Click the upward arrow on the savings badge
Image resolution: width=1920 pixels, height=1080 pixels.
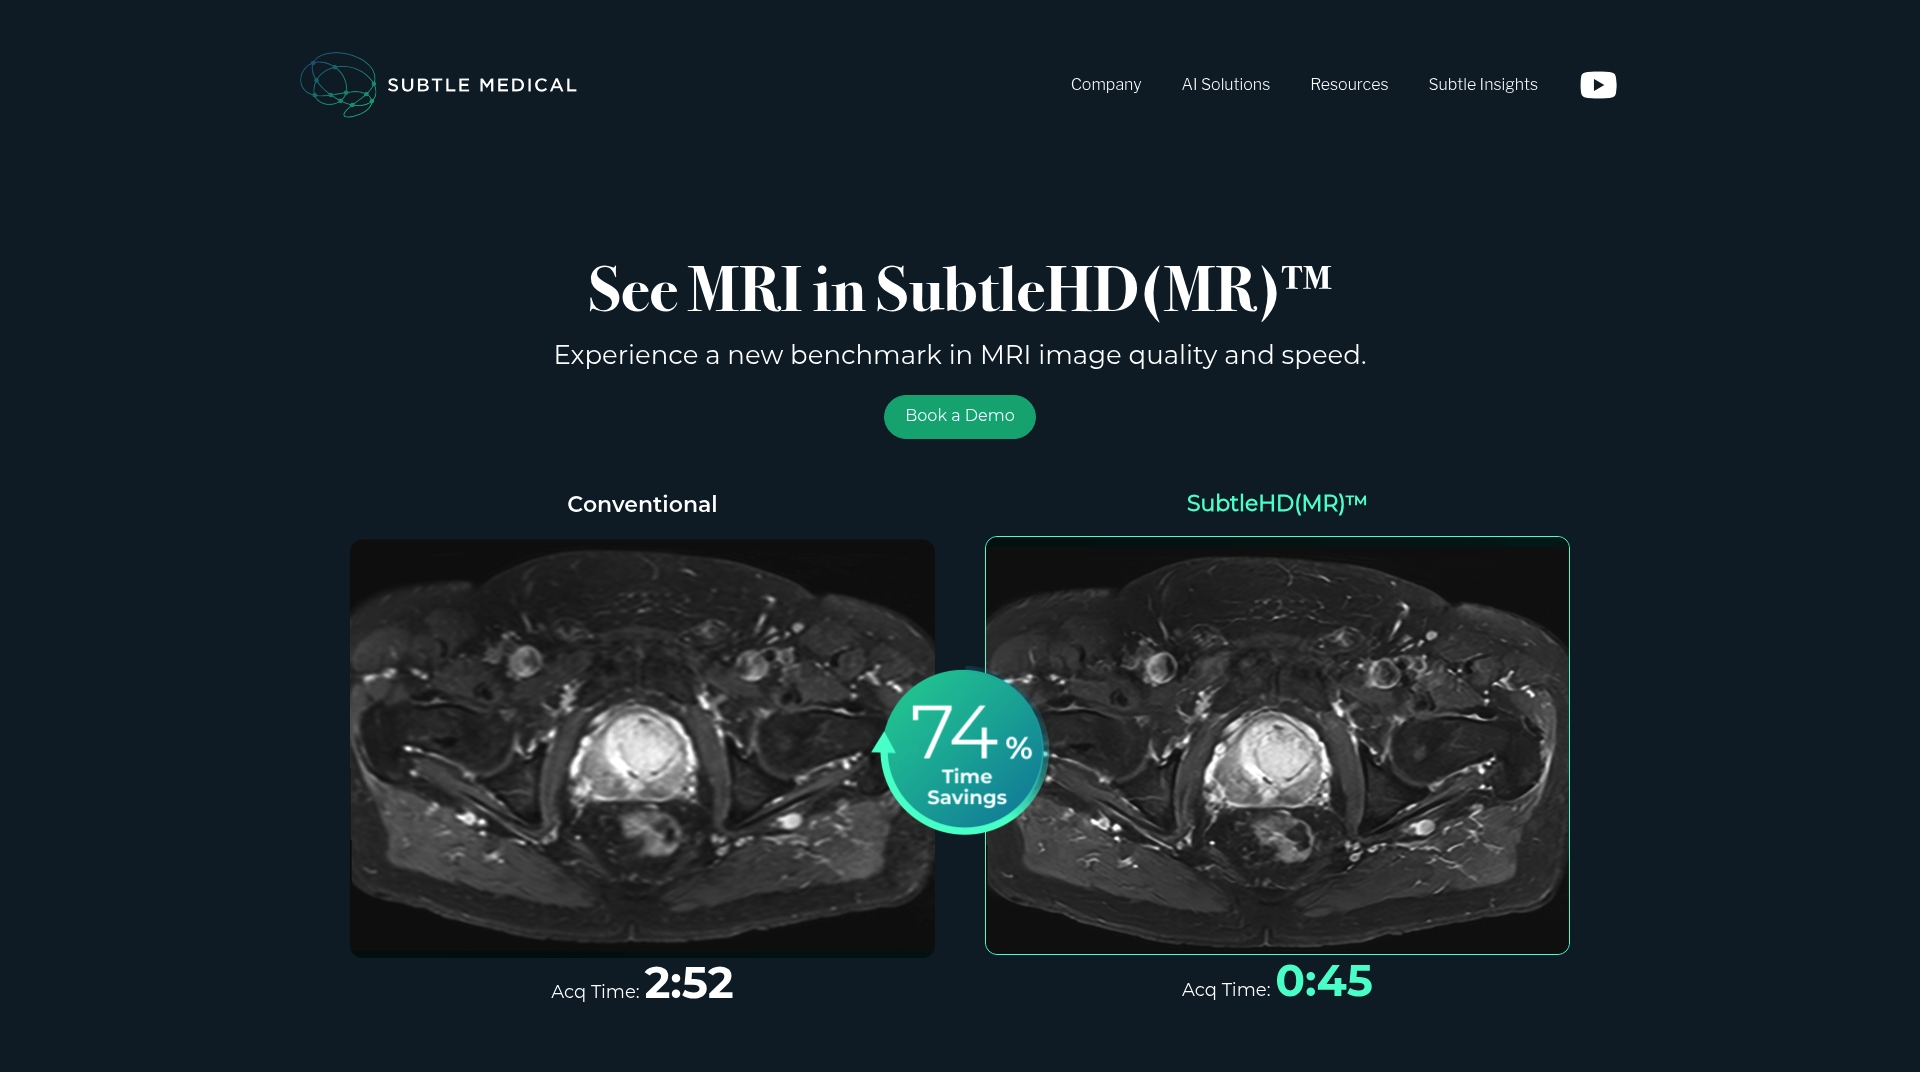(x=884, y=745)
